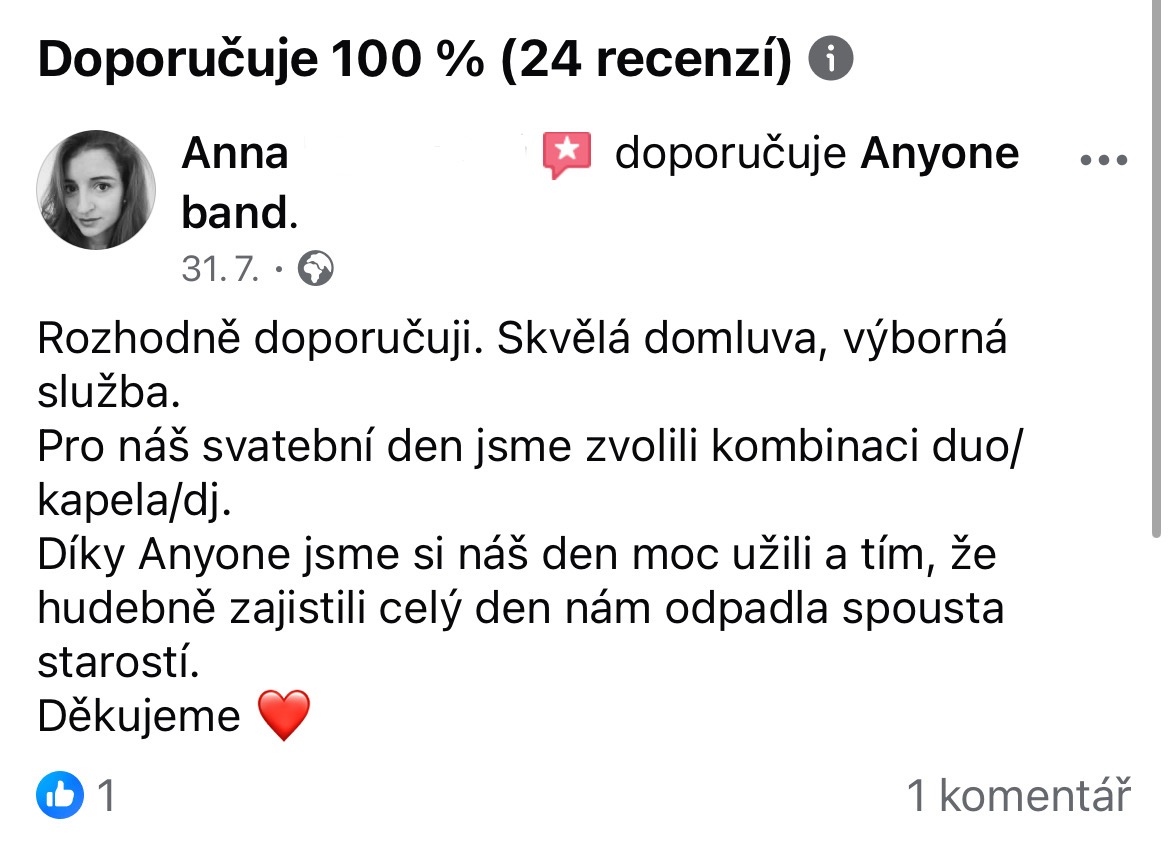Screen dimensions: 1170x850
Task: Click the post date "31. 7."
Action: [220, 268]
